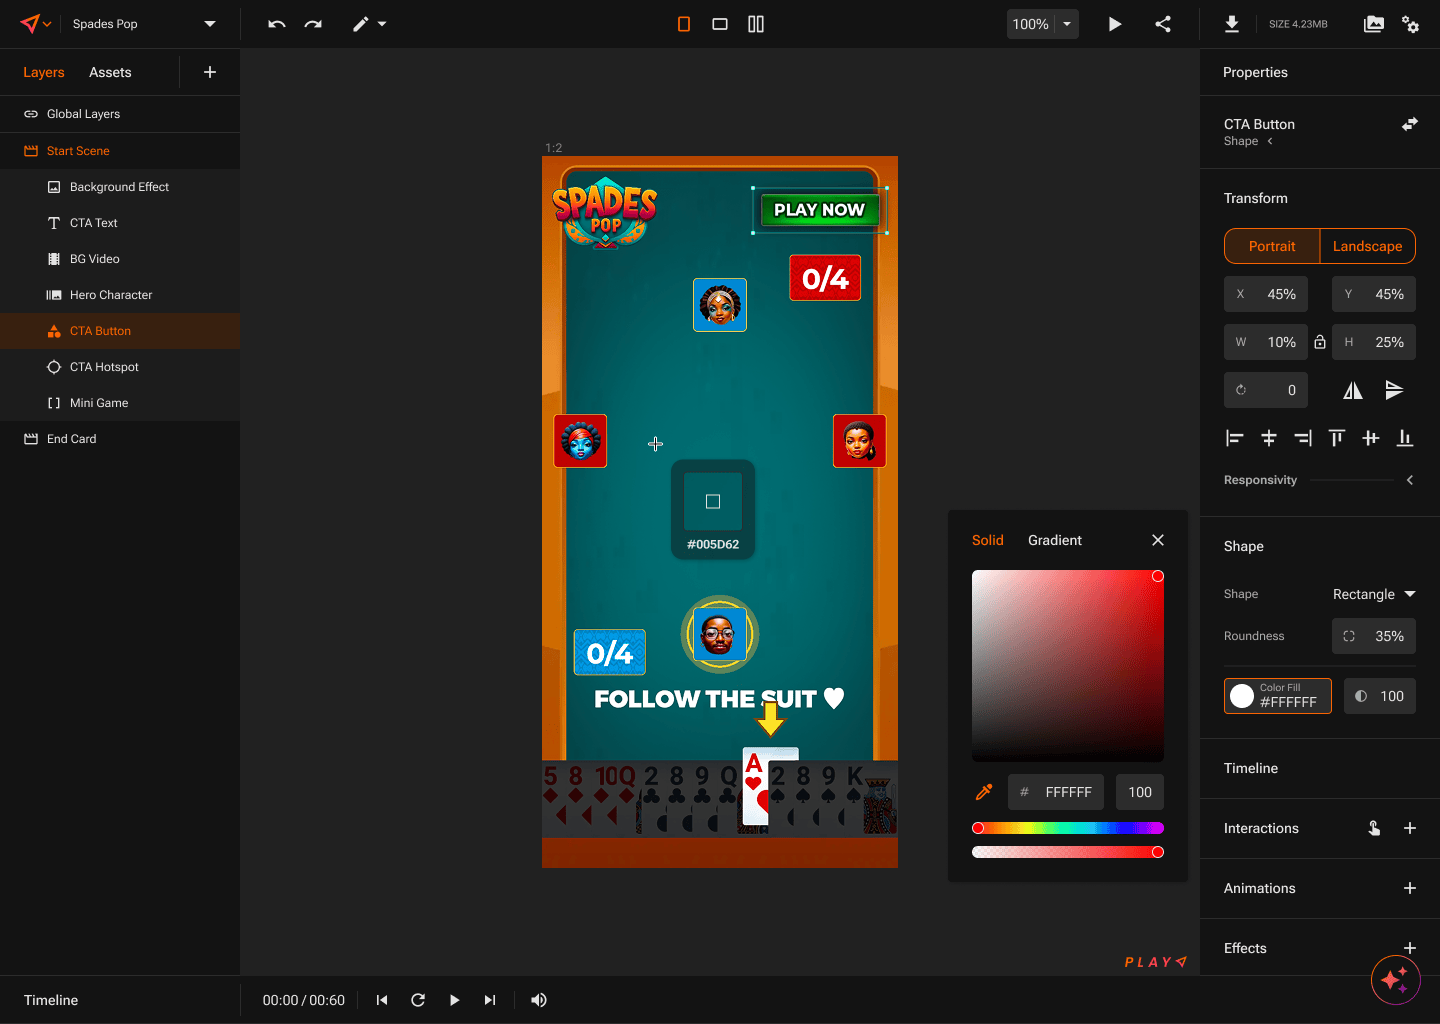Click the rainbow hue slider

point(1068,828)
